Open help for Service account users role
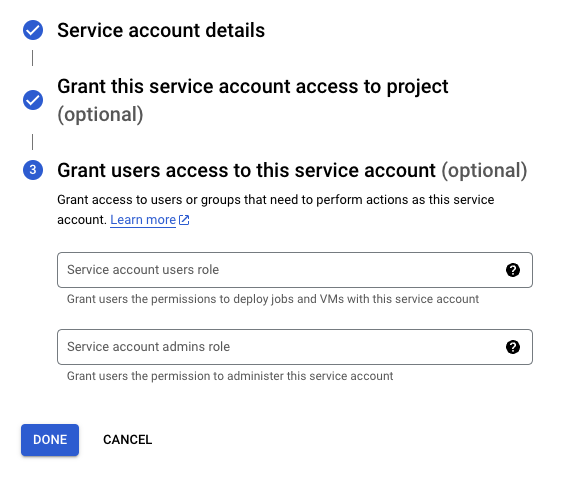The image size is (583, 489). pyautogui.click(x=513, y=270)
